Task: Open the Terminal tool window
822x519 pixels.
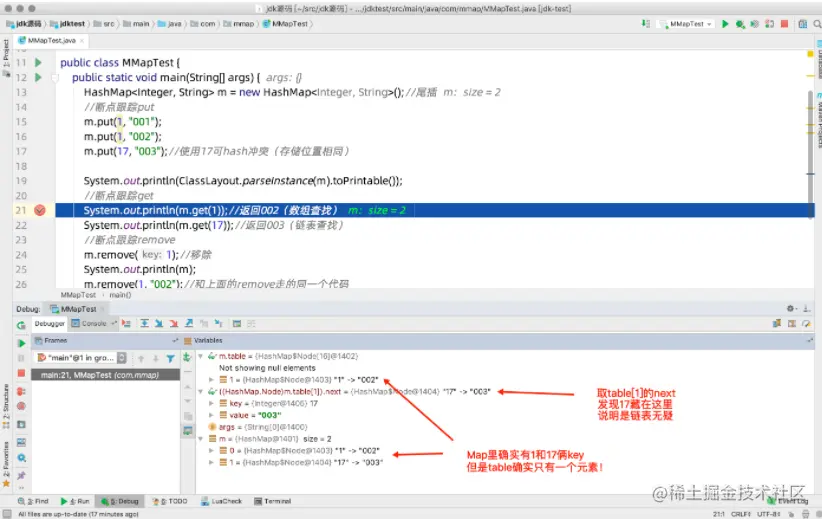Action: [273, 501]
